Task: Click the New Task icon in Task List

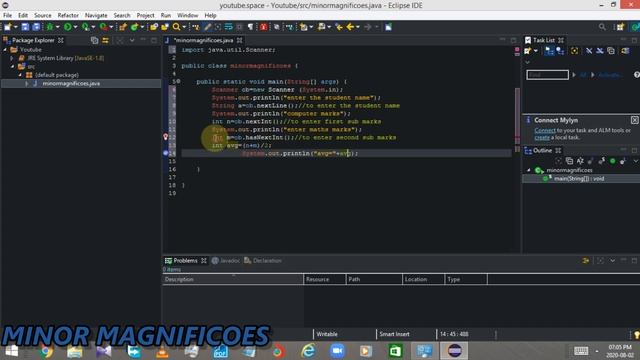Action: pyautogui.click(x=528, y=51)
